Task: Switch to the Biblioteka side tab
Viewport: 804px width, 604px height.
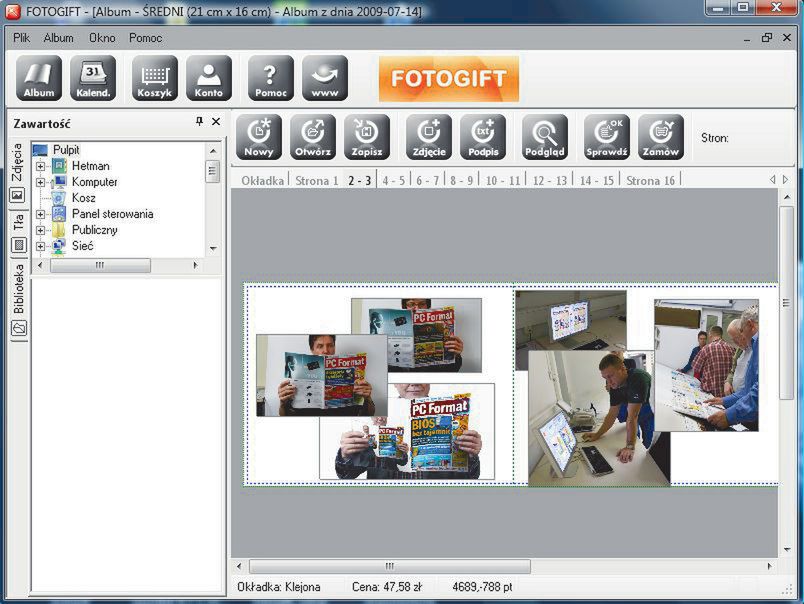Action: (x=19, y=299)
